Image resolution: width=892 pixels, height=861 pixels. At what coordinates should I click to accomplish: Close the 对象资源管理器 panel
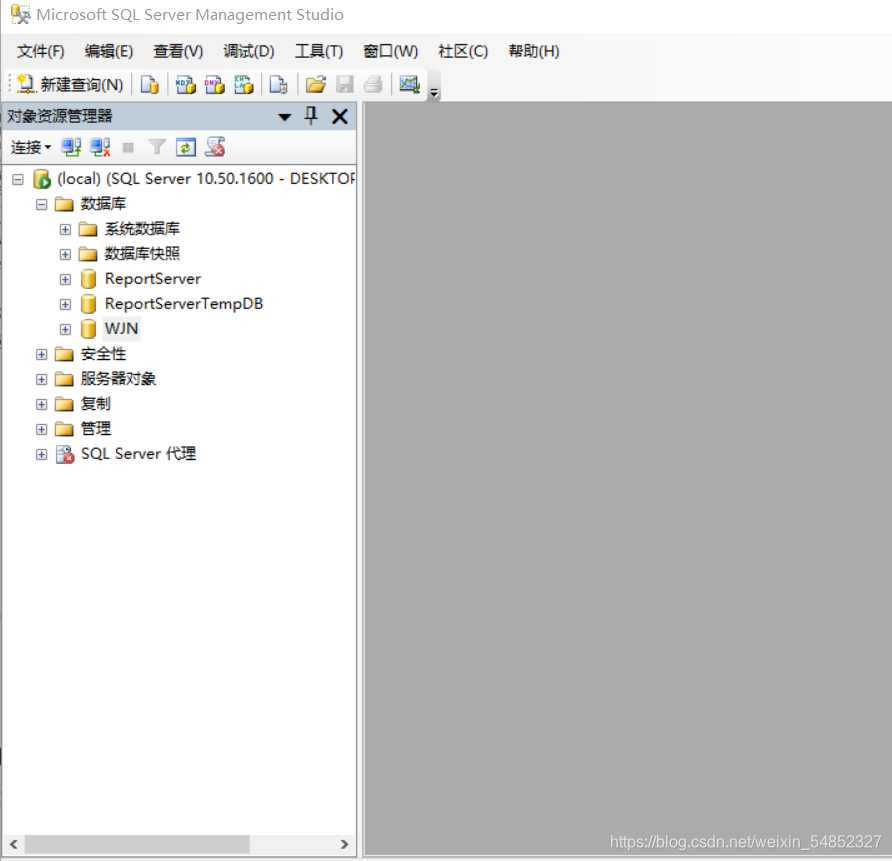click(x=340, y=117)
